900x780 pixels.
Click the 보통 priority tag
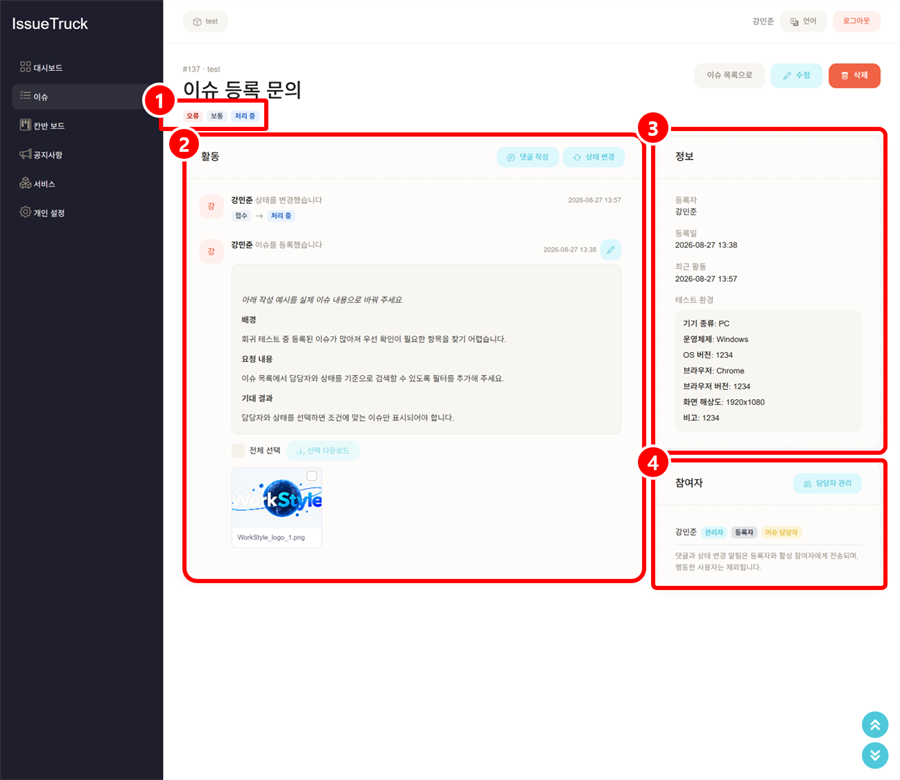click(216, 116)
